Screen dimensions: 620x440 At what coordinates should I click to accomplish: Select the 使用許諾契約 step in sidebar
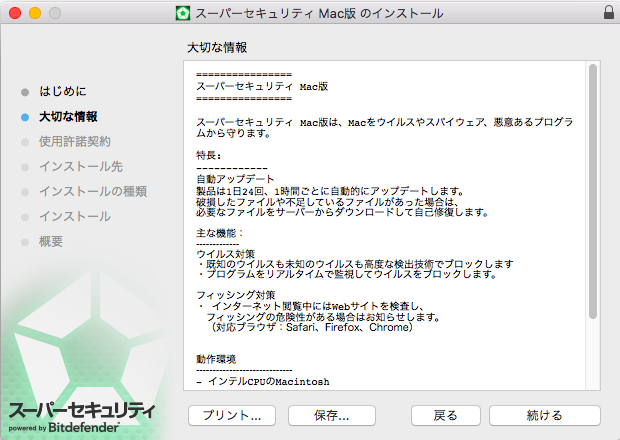(74, 142)
